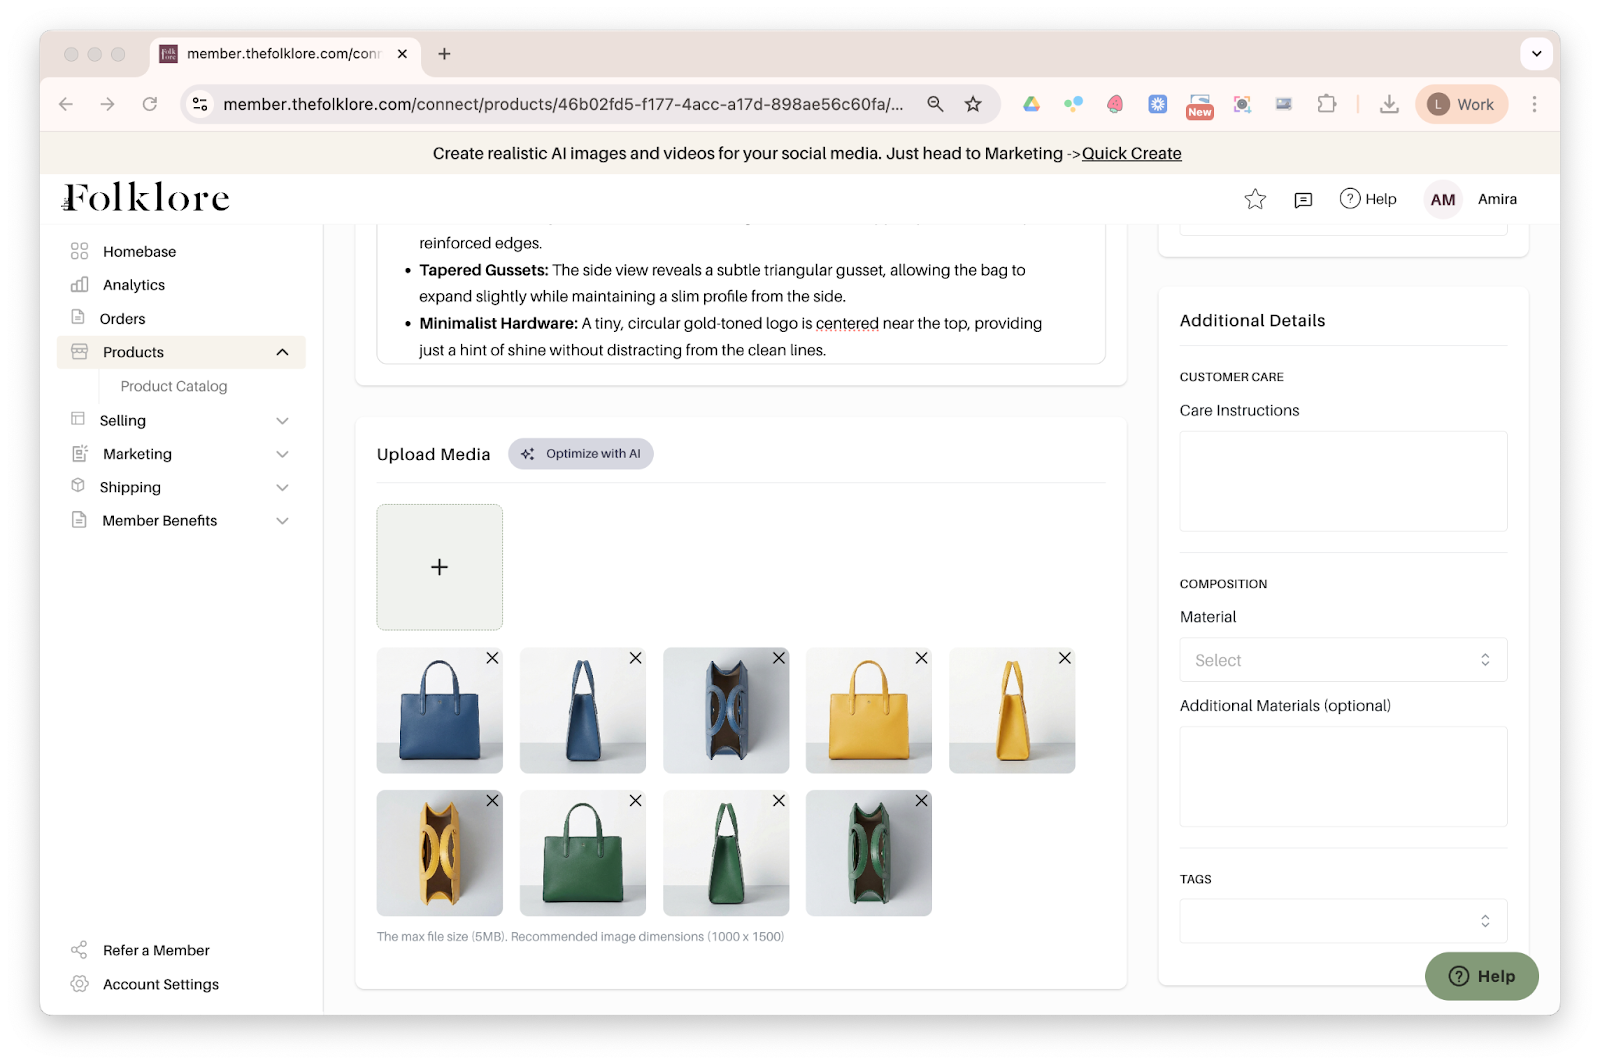Follow the Quick Create link
The height and width of the screenshot is (1064, 1600).
pos(1131,153)
